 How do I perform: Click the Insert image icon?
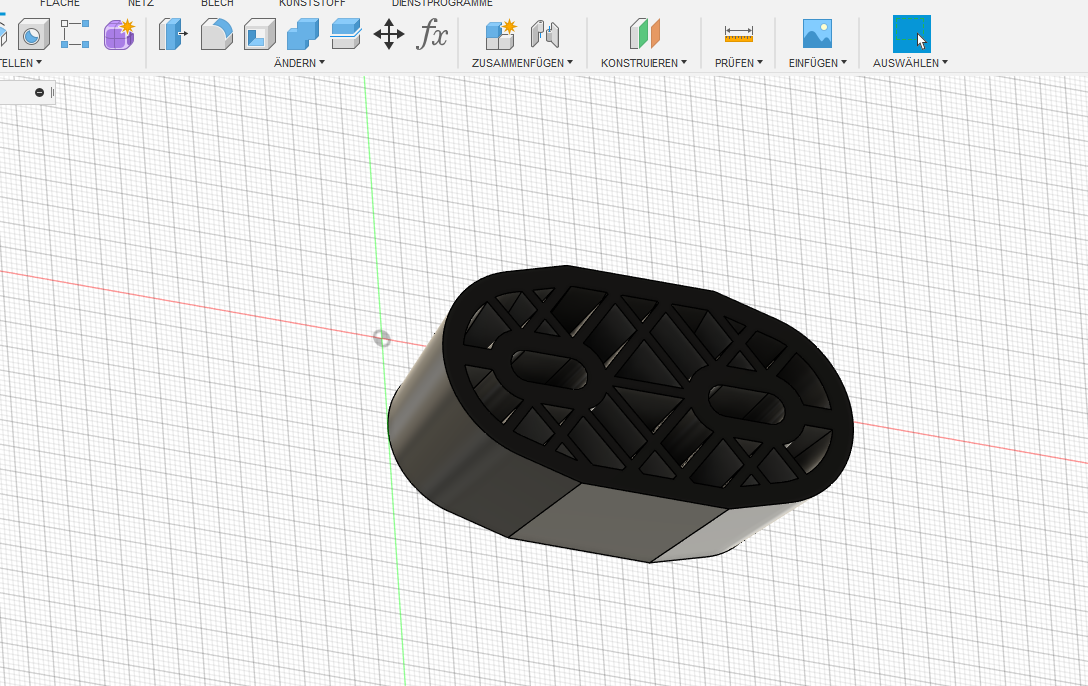click(x=817, y=35)
